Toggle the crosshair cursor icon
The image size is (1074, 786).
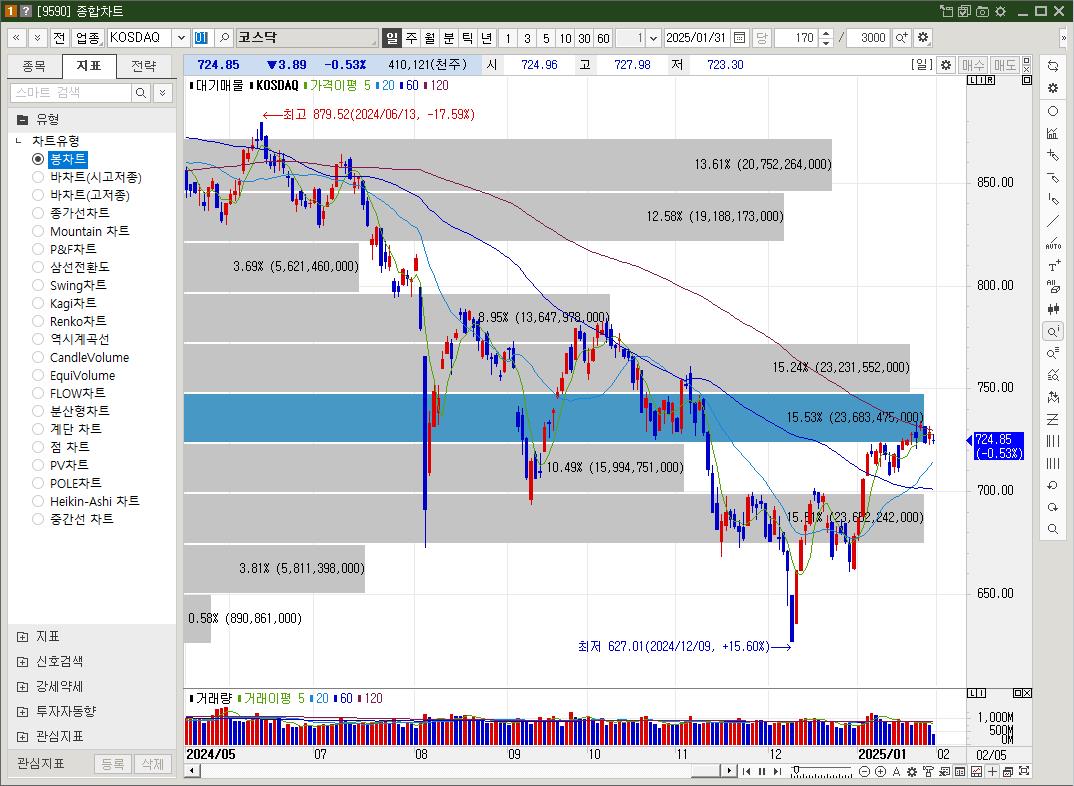[992, 772]
